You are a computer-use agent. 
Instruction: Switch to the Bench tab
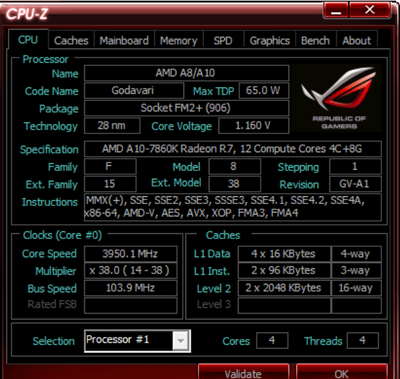click(x=315, y=40)
